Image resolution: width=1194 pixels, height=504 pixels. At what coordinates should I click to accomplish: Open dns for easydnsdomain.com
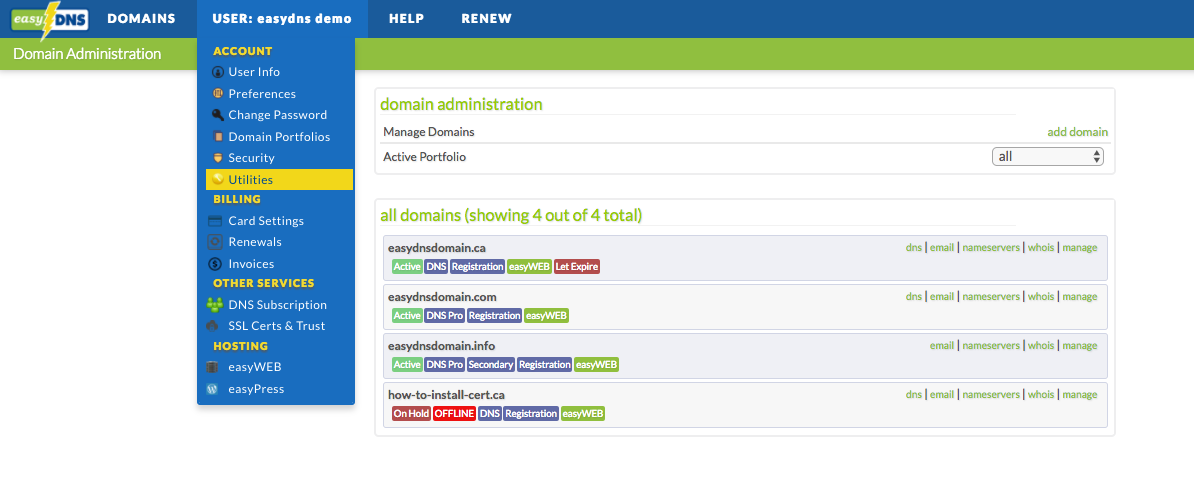tap(914, 296)
